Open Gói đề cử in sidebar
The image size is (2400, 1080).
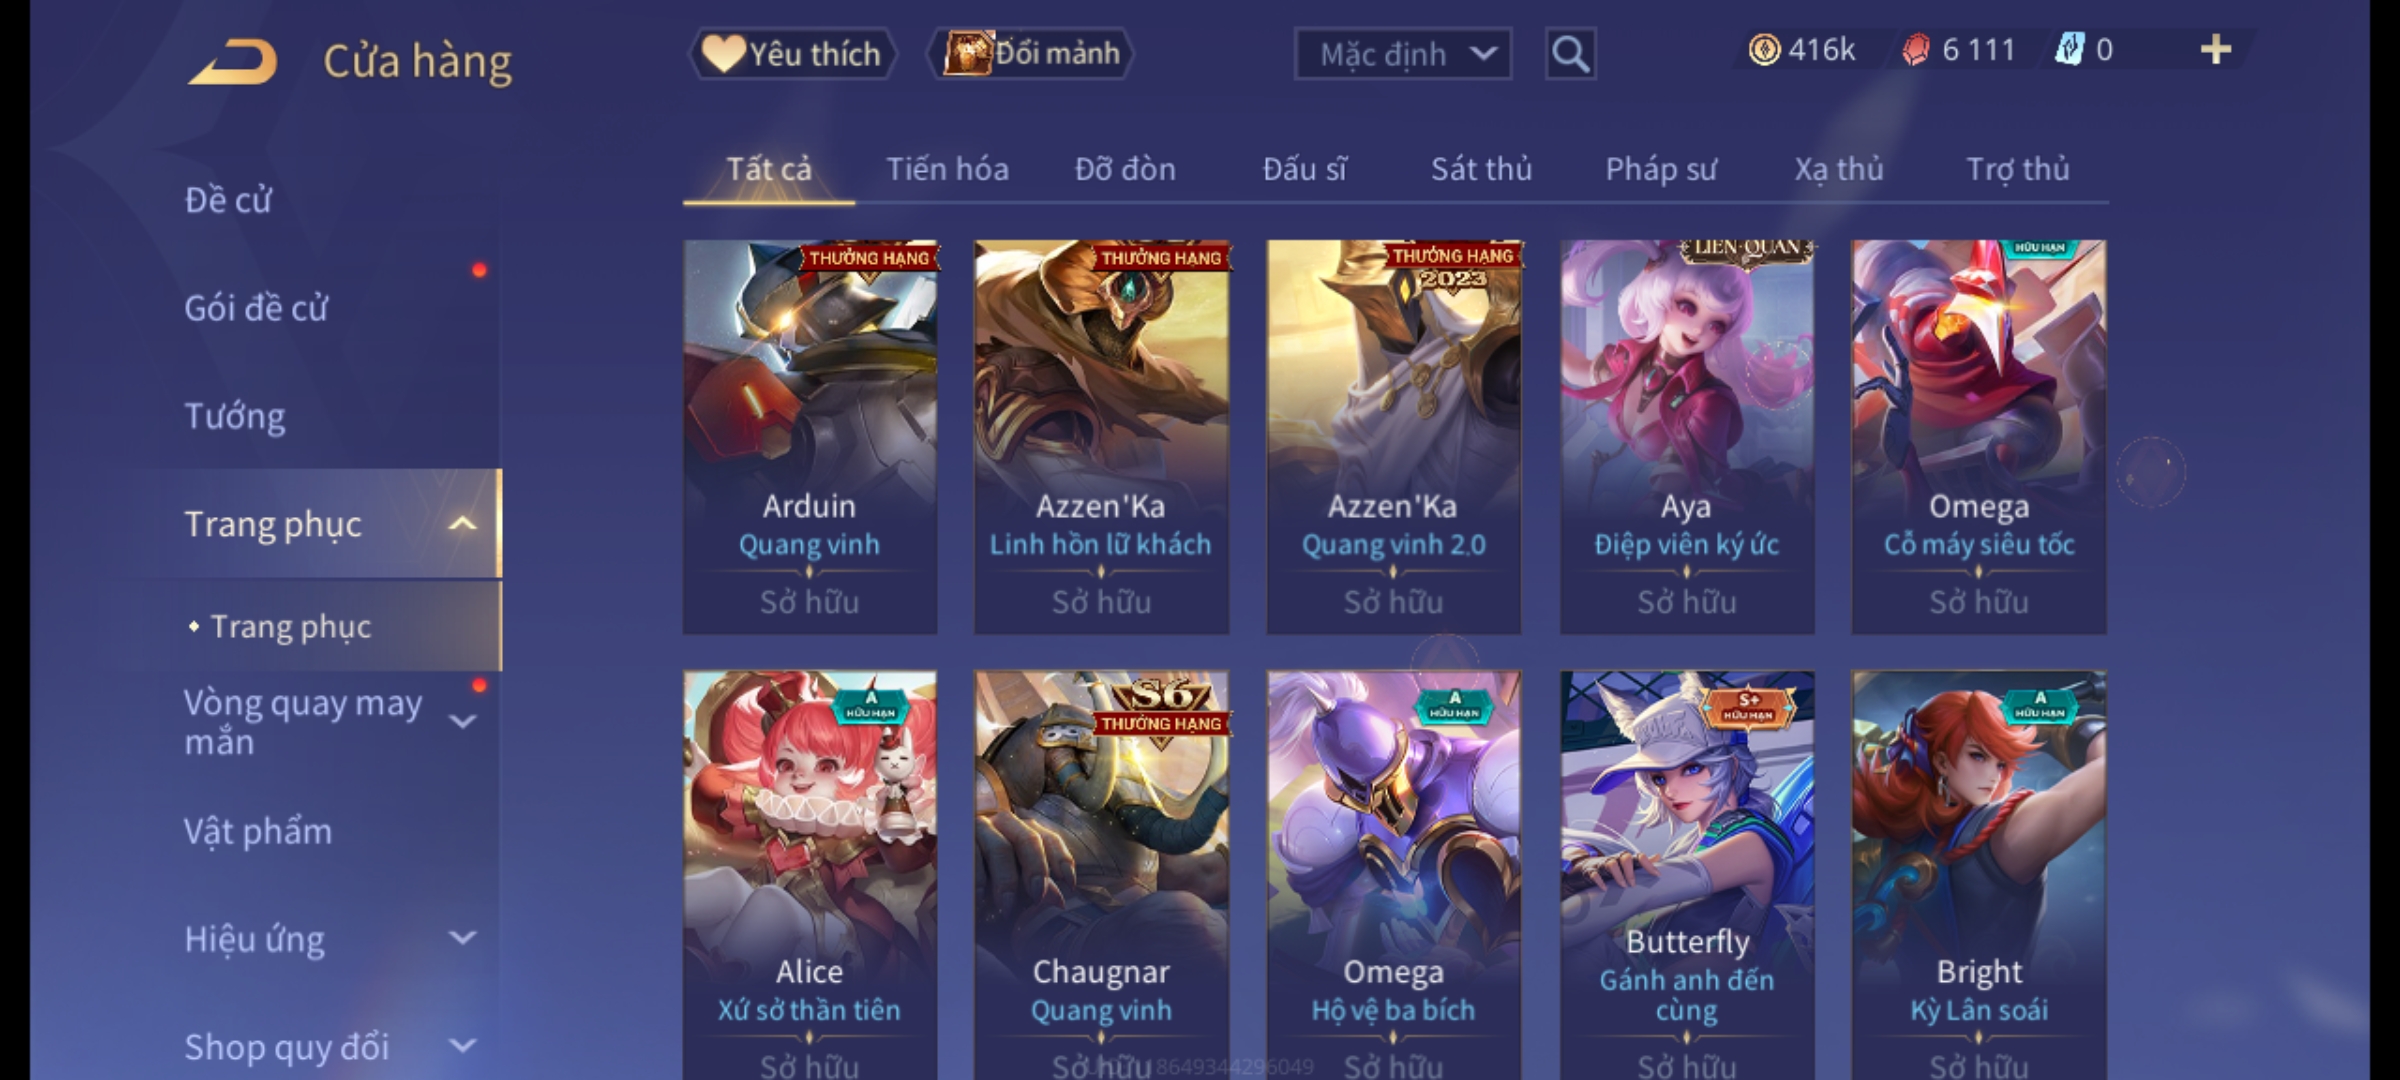[256, 308]
